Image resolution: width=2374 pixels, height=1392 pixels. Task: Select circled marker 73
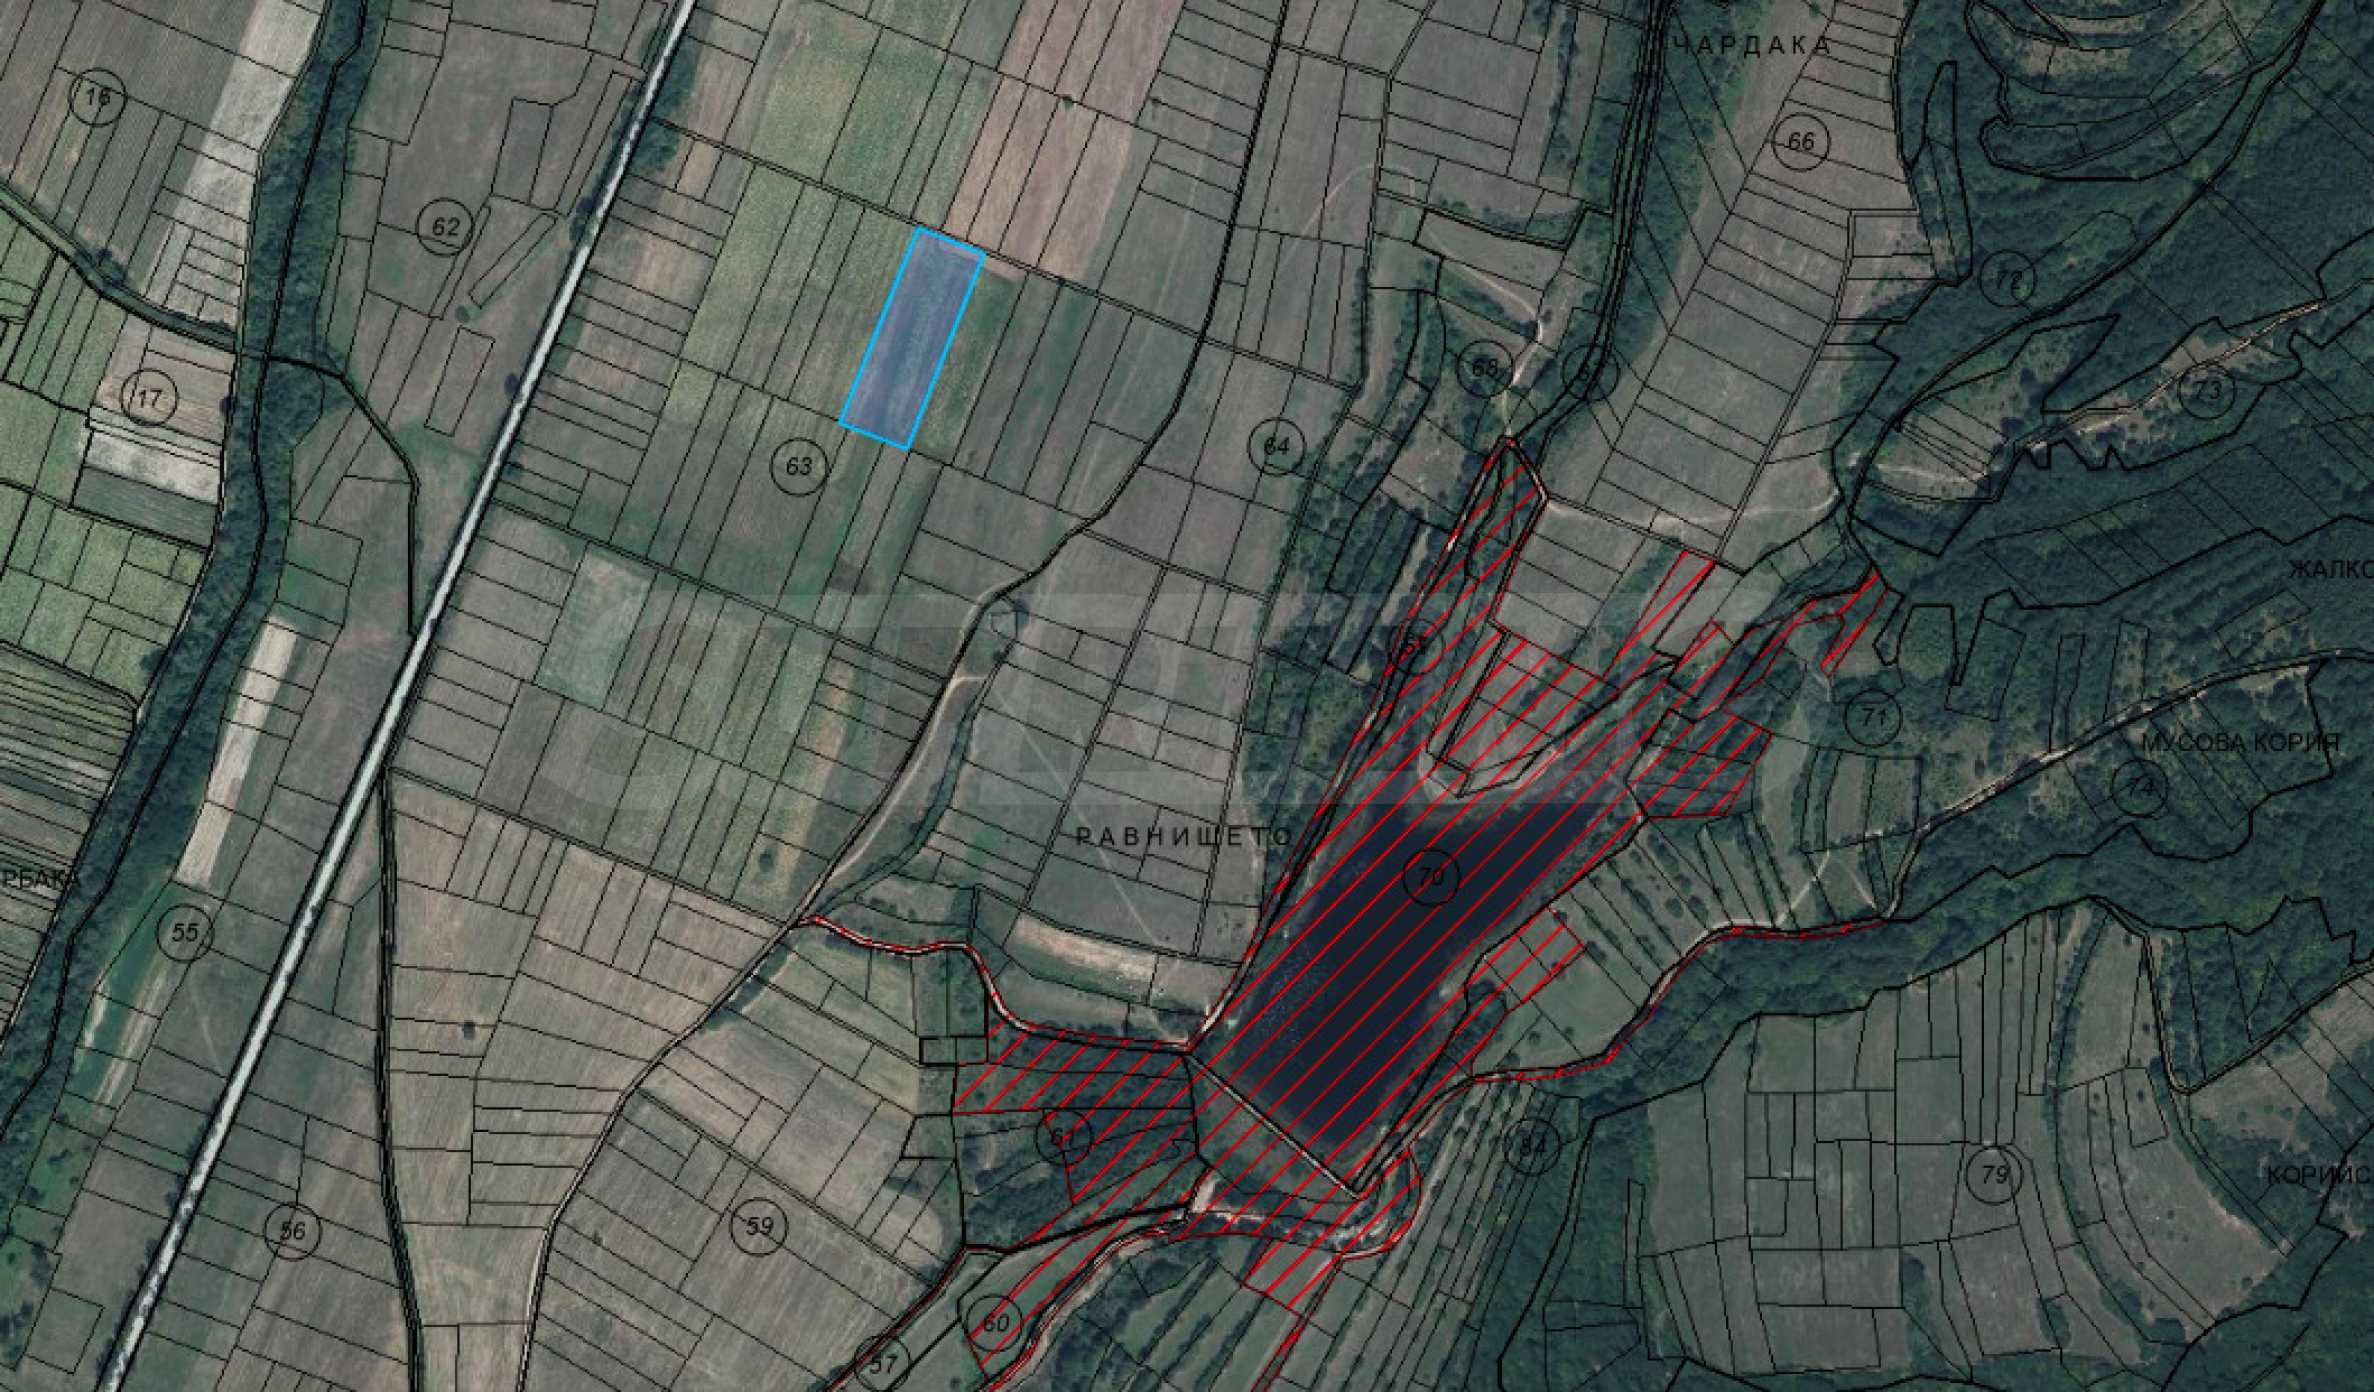point(2208,389)
